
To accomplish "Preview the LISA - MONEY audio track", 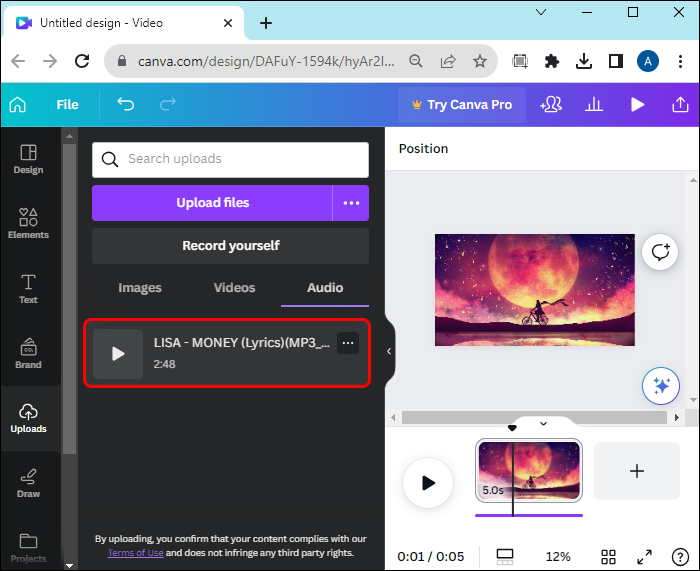I will point(118,354).
